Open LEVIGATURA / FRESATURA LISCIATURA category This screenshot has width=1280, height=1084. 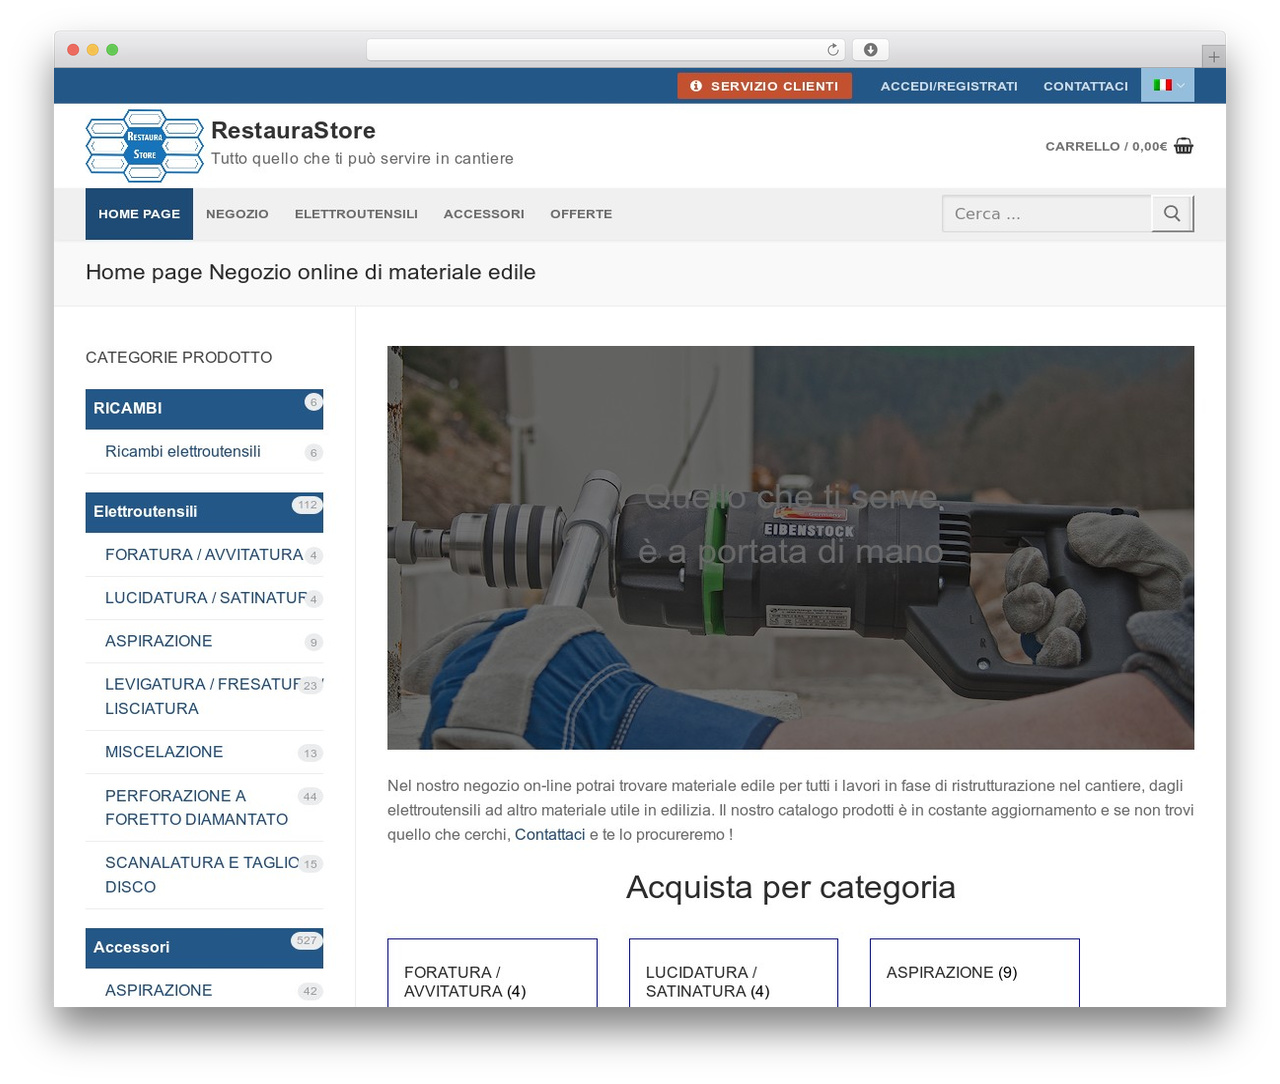[x=204, y=696]
